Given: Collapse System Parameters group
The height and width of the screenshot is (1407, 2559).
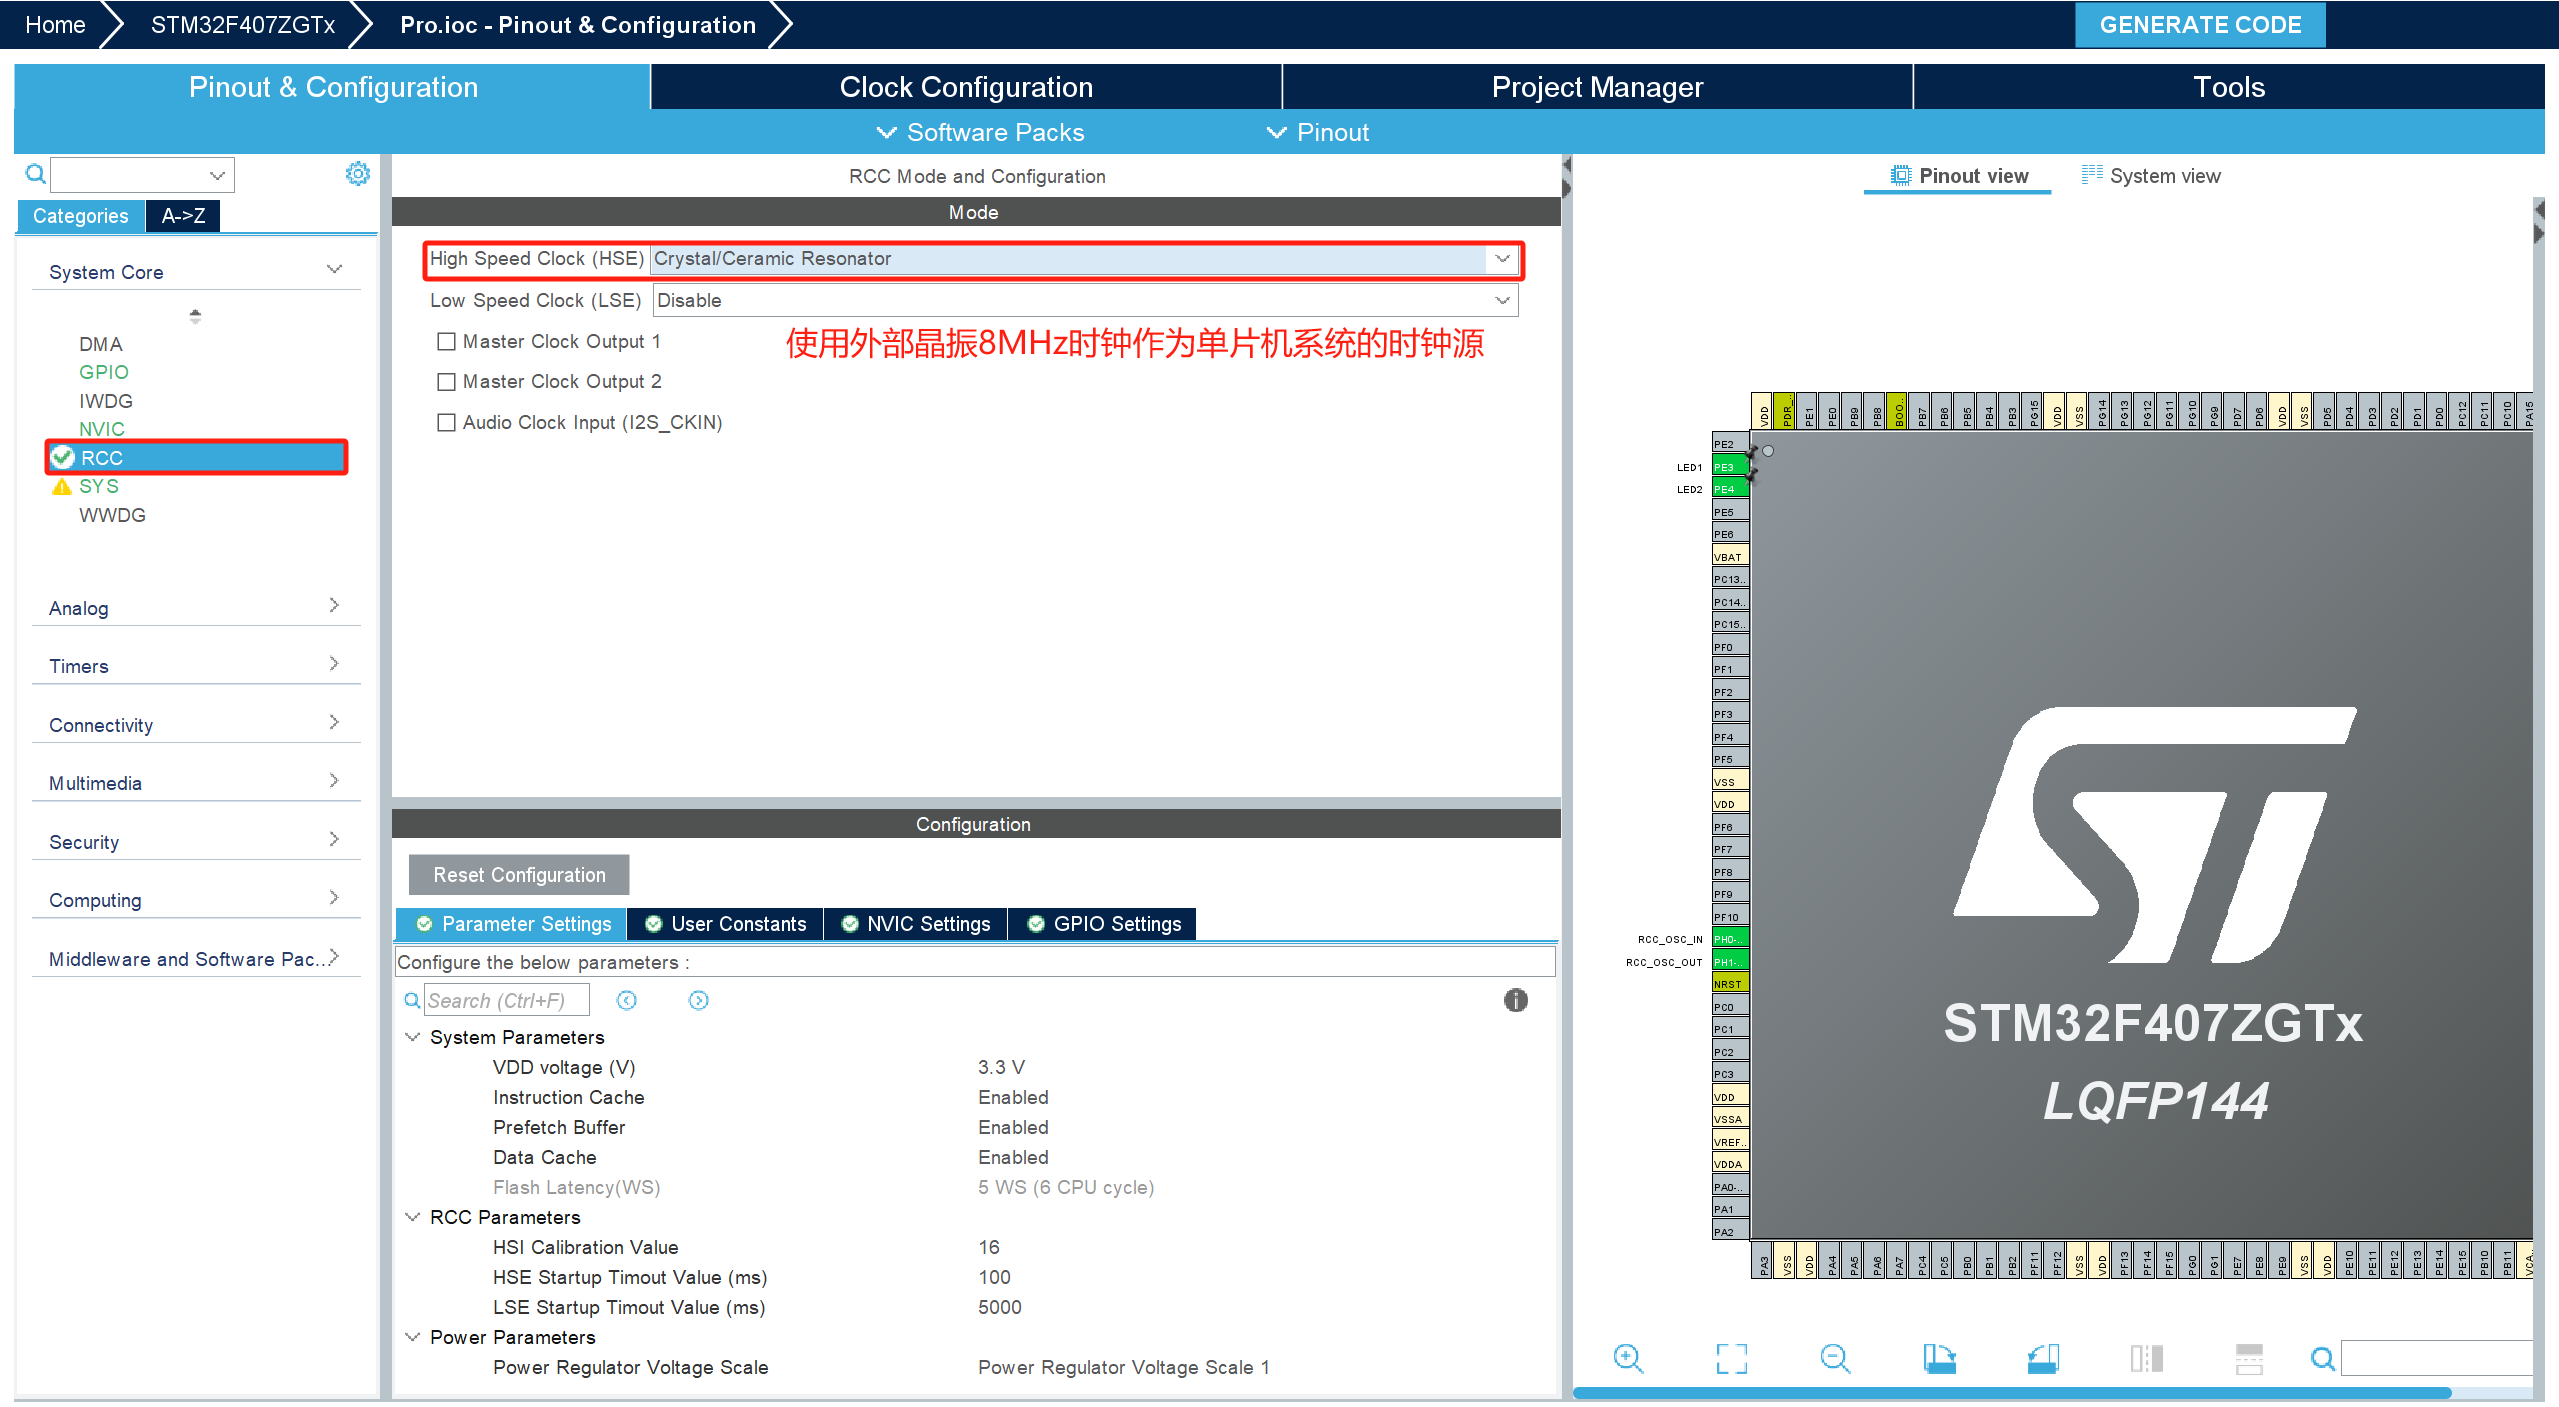Looking at the screenshot, I should point(412,1037).
